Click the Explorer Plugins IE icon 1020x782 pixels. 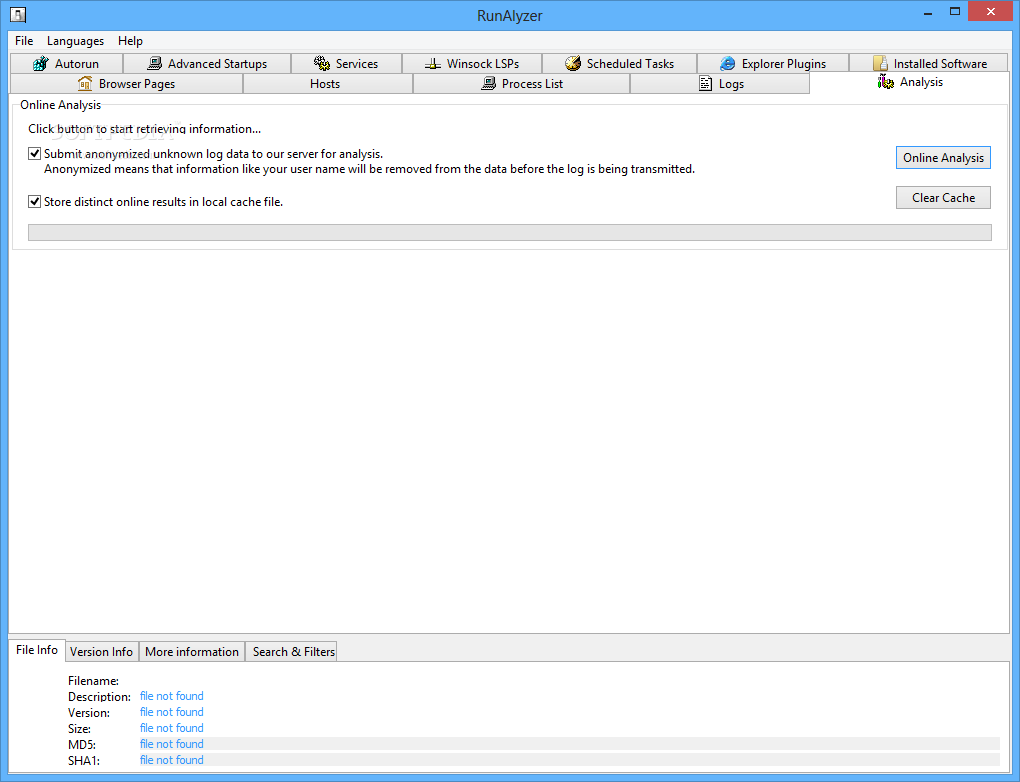point(727,63)
